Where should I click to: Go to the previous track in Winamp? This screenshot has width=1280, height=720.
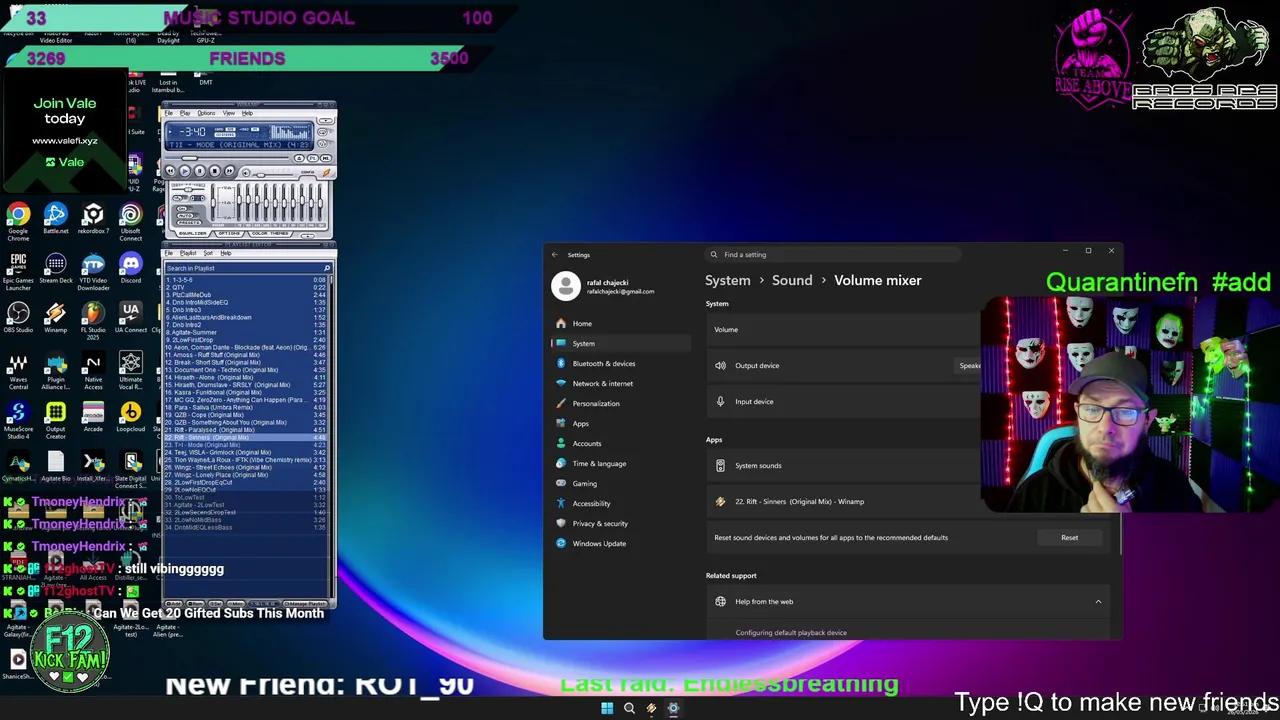171,171
